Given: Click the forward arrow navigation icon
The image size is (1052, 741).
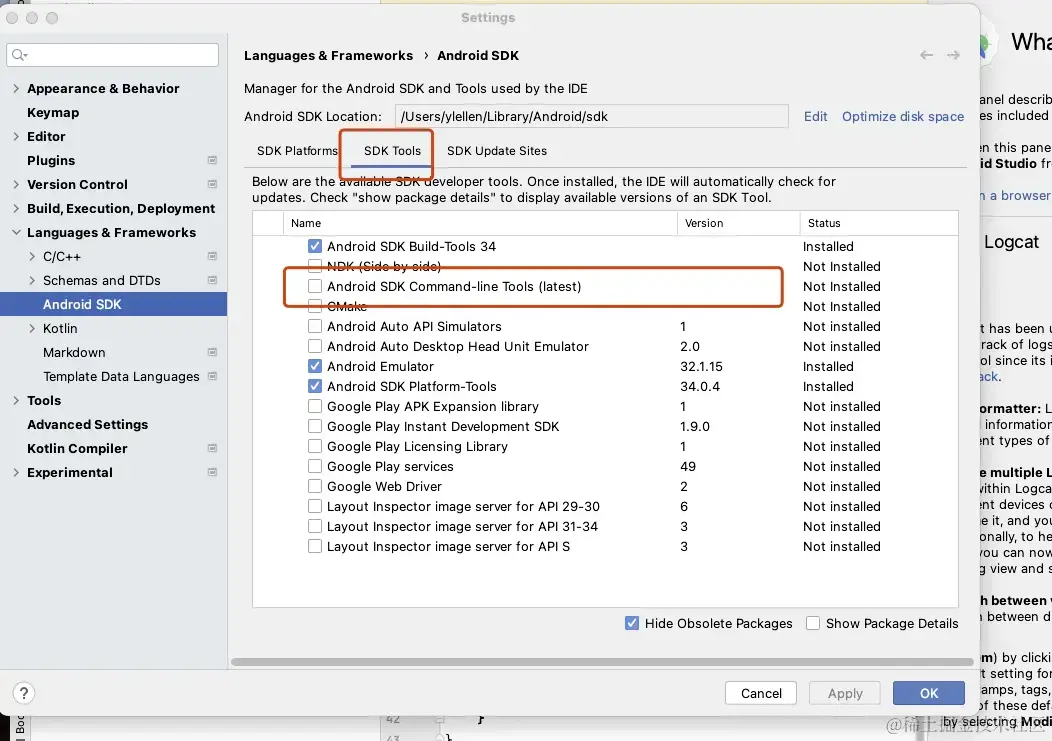Looking at the screenshot, I should point(953,55).
